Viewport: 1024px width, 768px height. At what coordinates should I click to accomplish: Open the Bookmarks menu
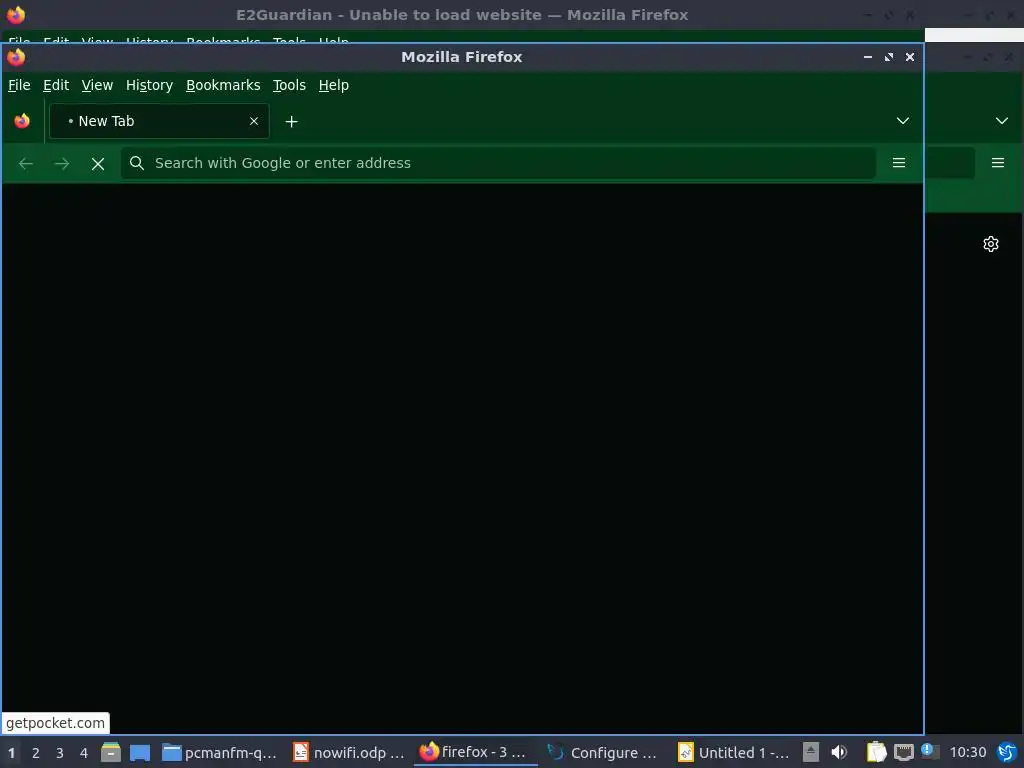223,85
